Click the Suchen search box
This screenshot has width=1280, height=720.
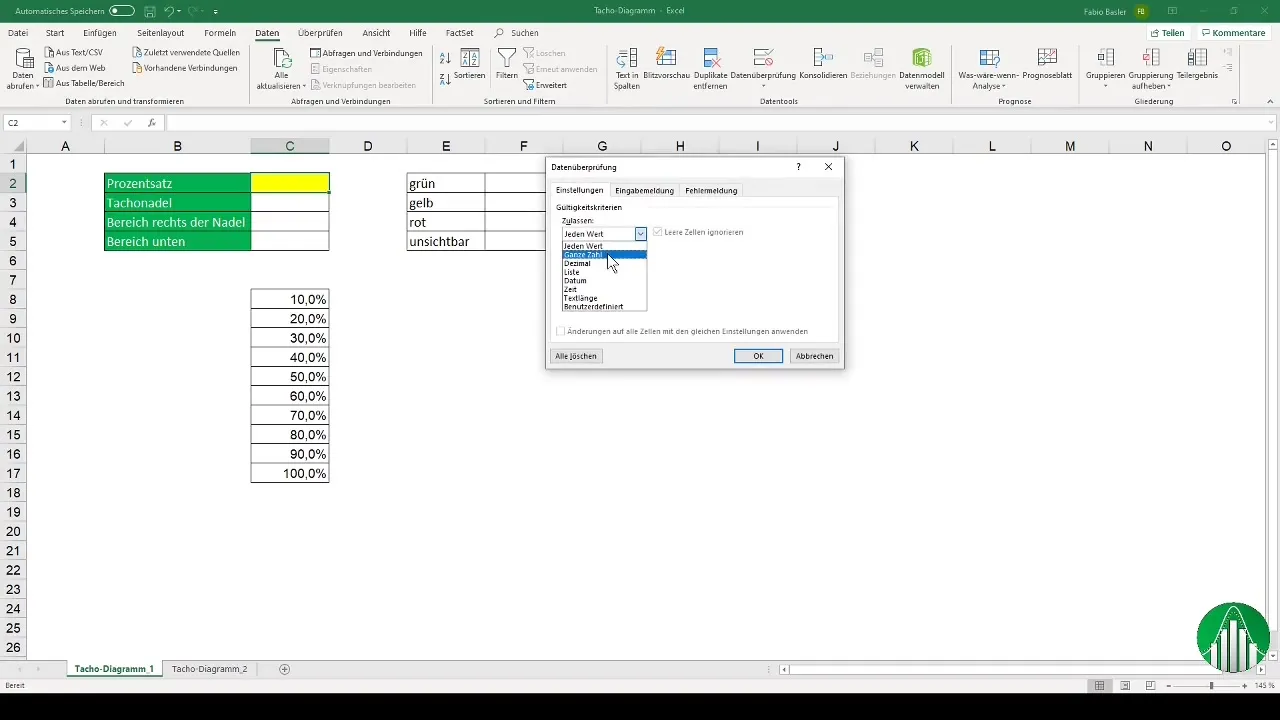(x=516, y=33)
